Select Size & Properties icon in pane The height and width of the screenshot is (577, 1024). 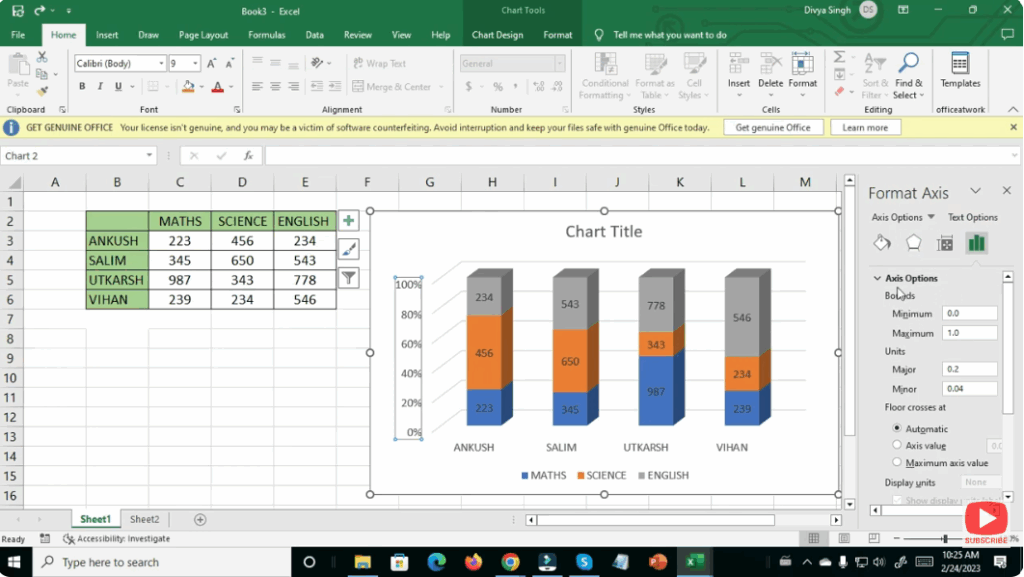point(945,243)
